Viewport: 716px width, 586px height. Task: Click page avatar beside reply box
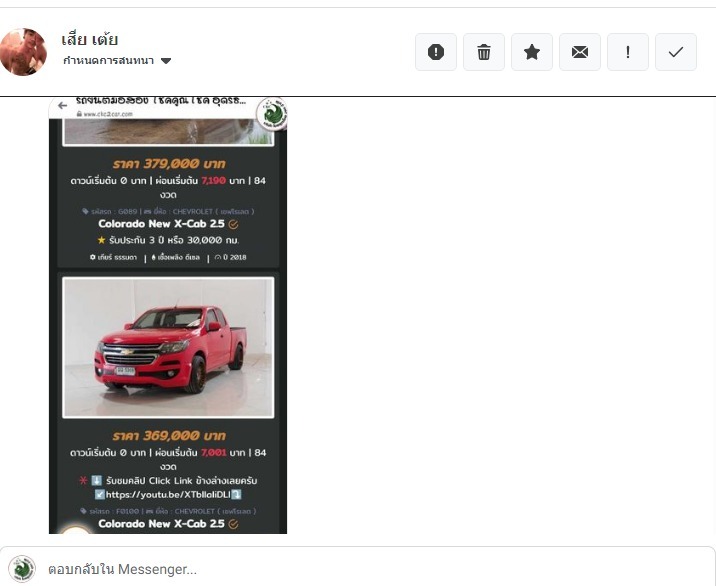(x=22, y=569)
